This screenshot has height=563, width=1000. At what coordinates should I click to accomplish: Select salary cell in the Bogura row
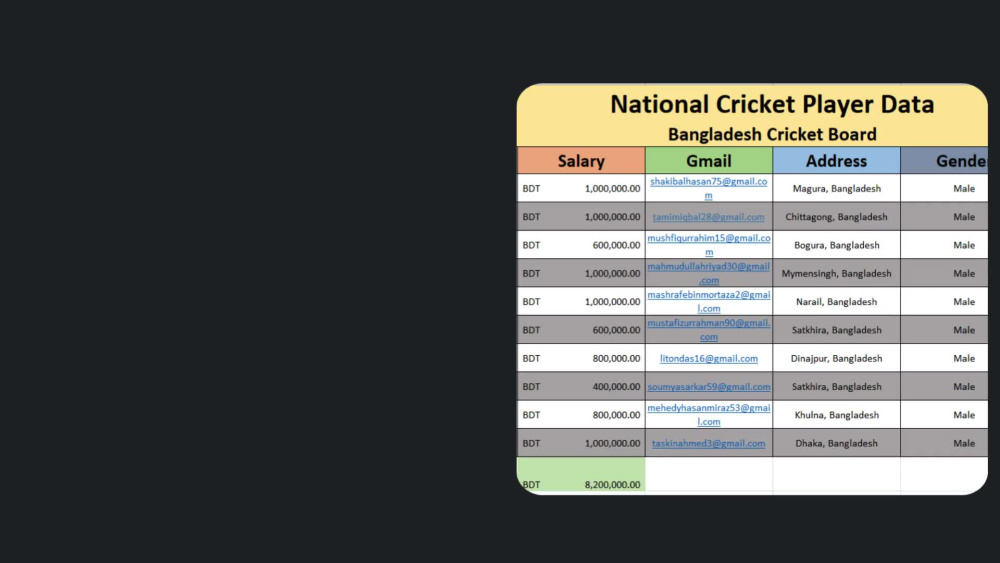pos(581,245)
